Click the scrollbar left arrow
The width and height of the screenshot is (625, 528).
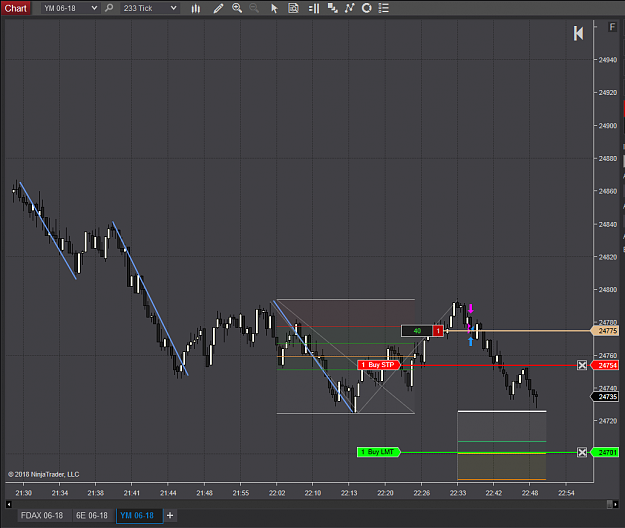pyautogui.click(x=8, y=504)
